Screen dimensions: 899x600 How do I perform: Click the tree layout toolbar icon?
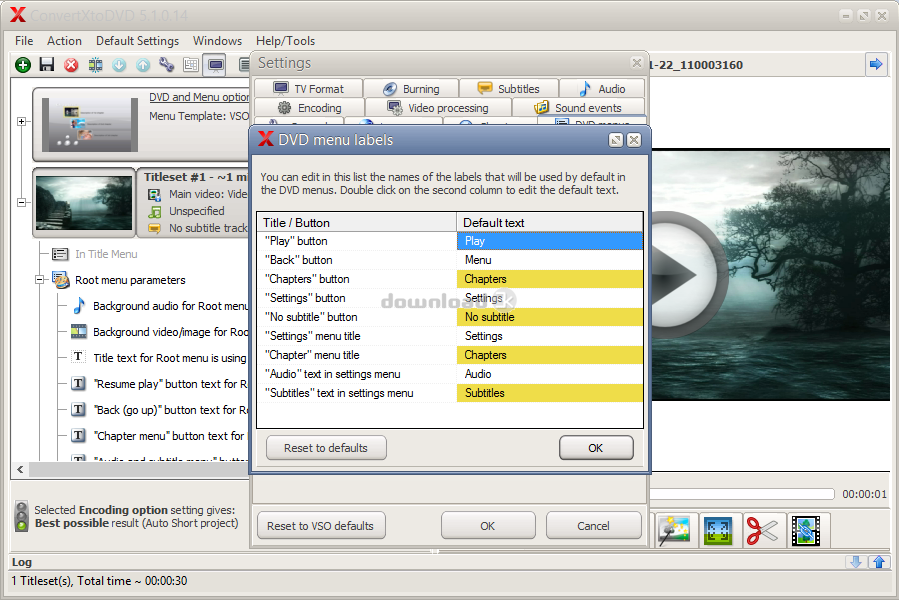point(191,65)
